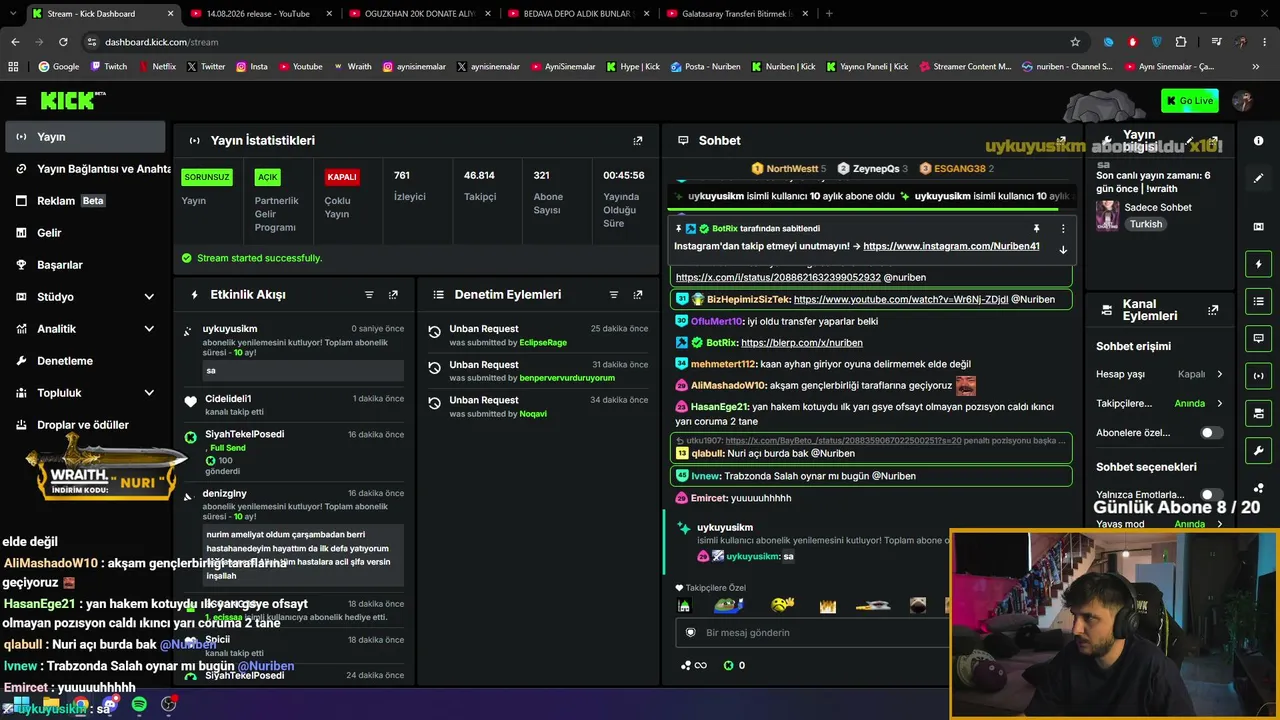This screenshot has width=1280, height=720.
Task: Reload the dashboard page
Action: click(x=63, y=42)
